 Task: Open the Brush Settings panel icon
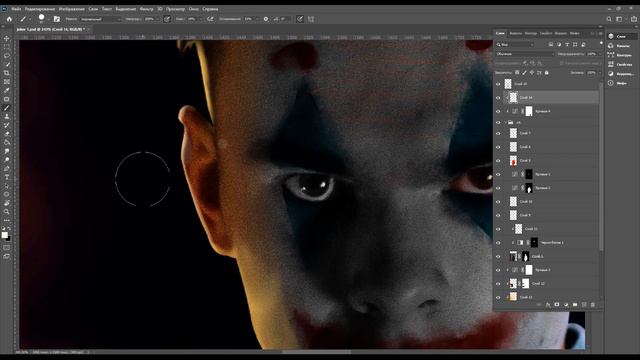click(x=57, y=19)
